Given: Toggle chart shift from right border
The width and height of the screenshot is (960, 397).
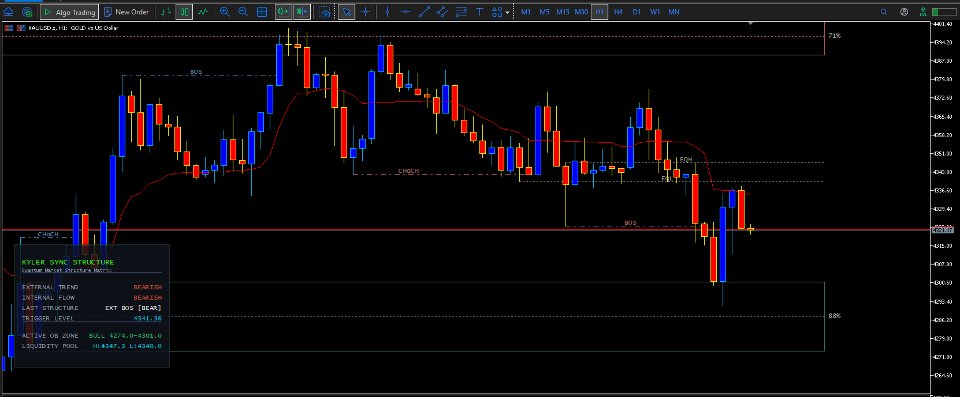Looking at the screenshot, I should click(x=301, y=12).
